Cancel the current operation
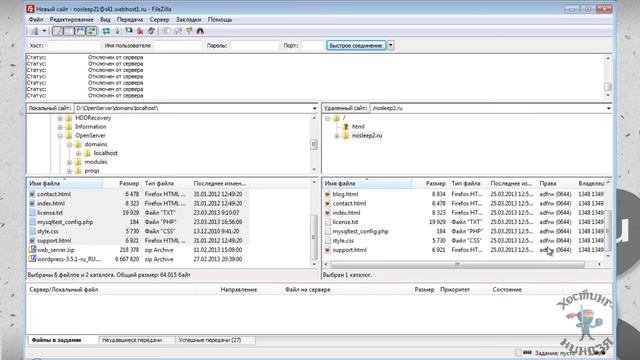The width and height of the screenshot is (640, 360). click(x=129, y=31)
